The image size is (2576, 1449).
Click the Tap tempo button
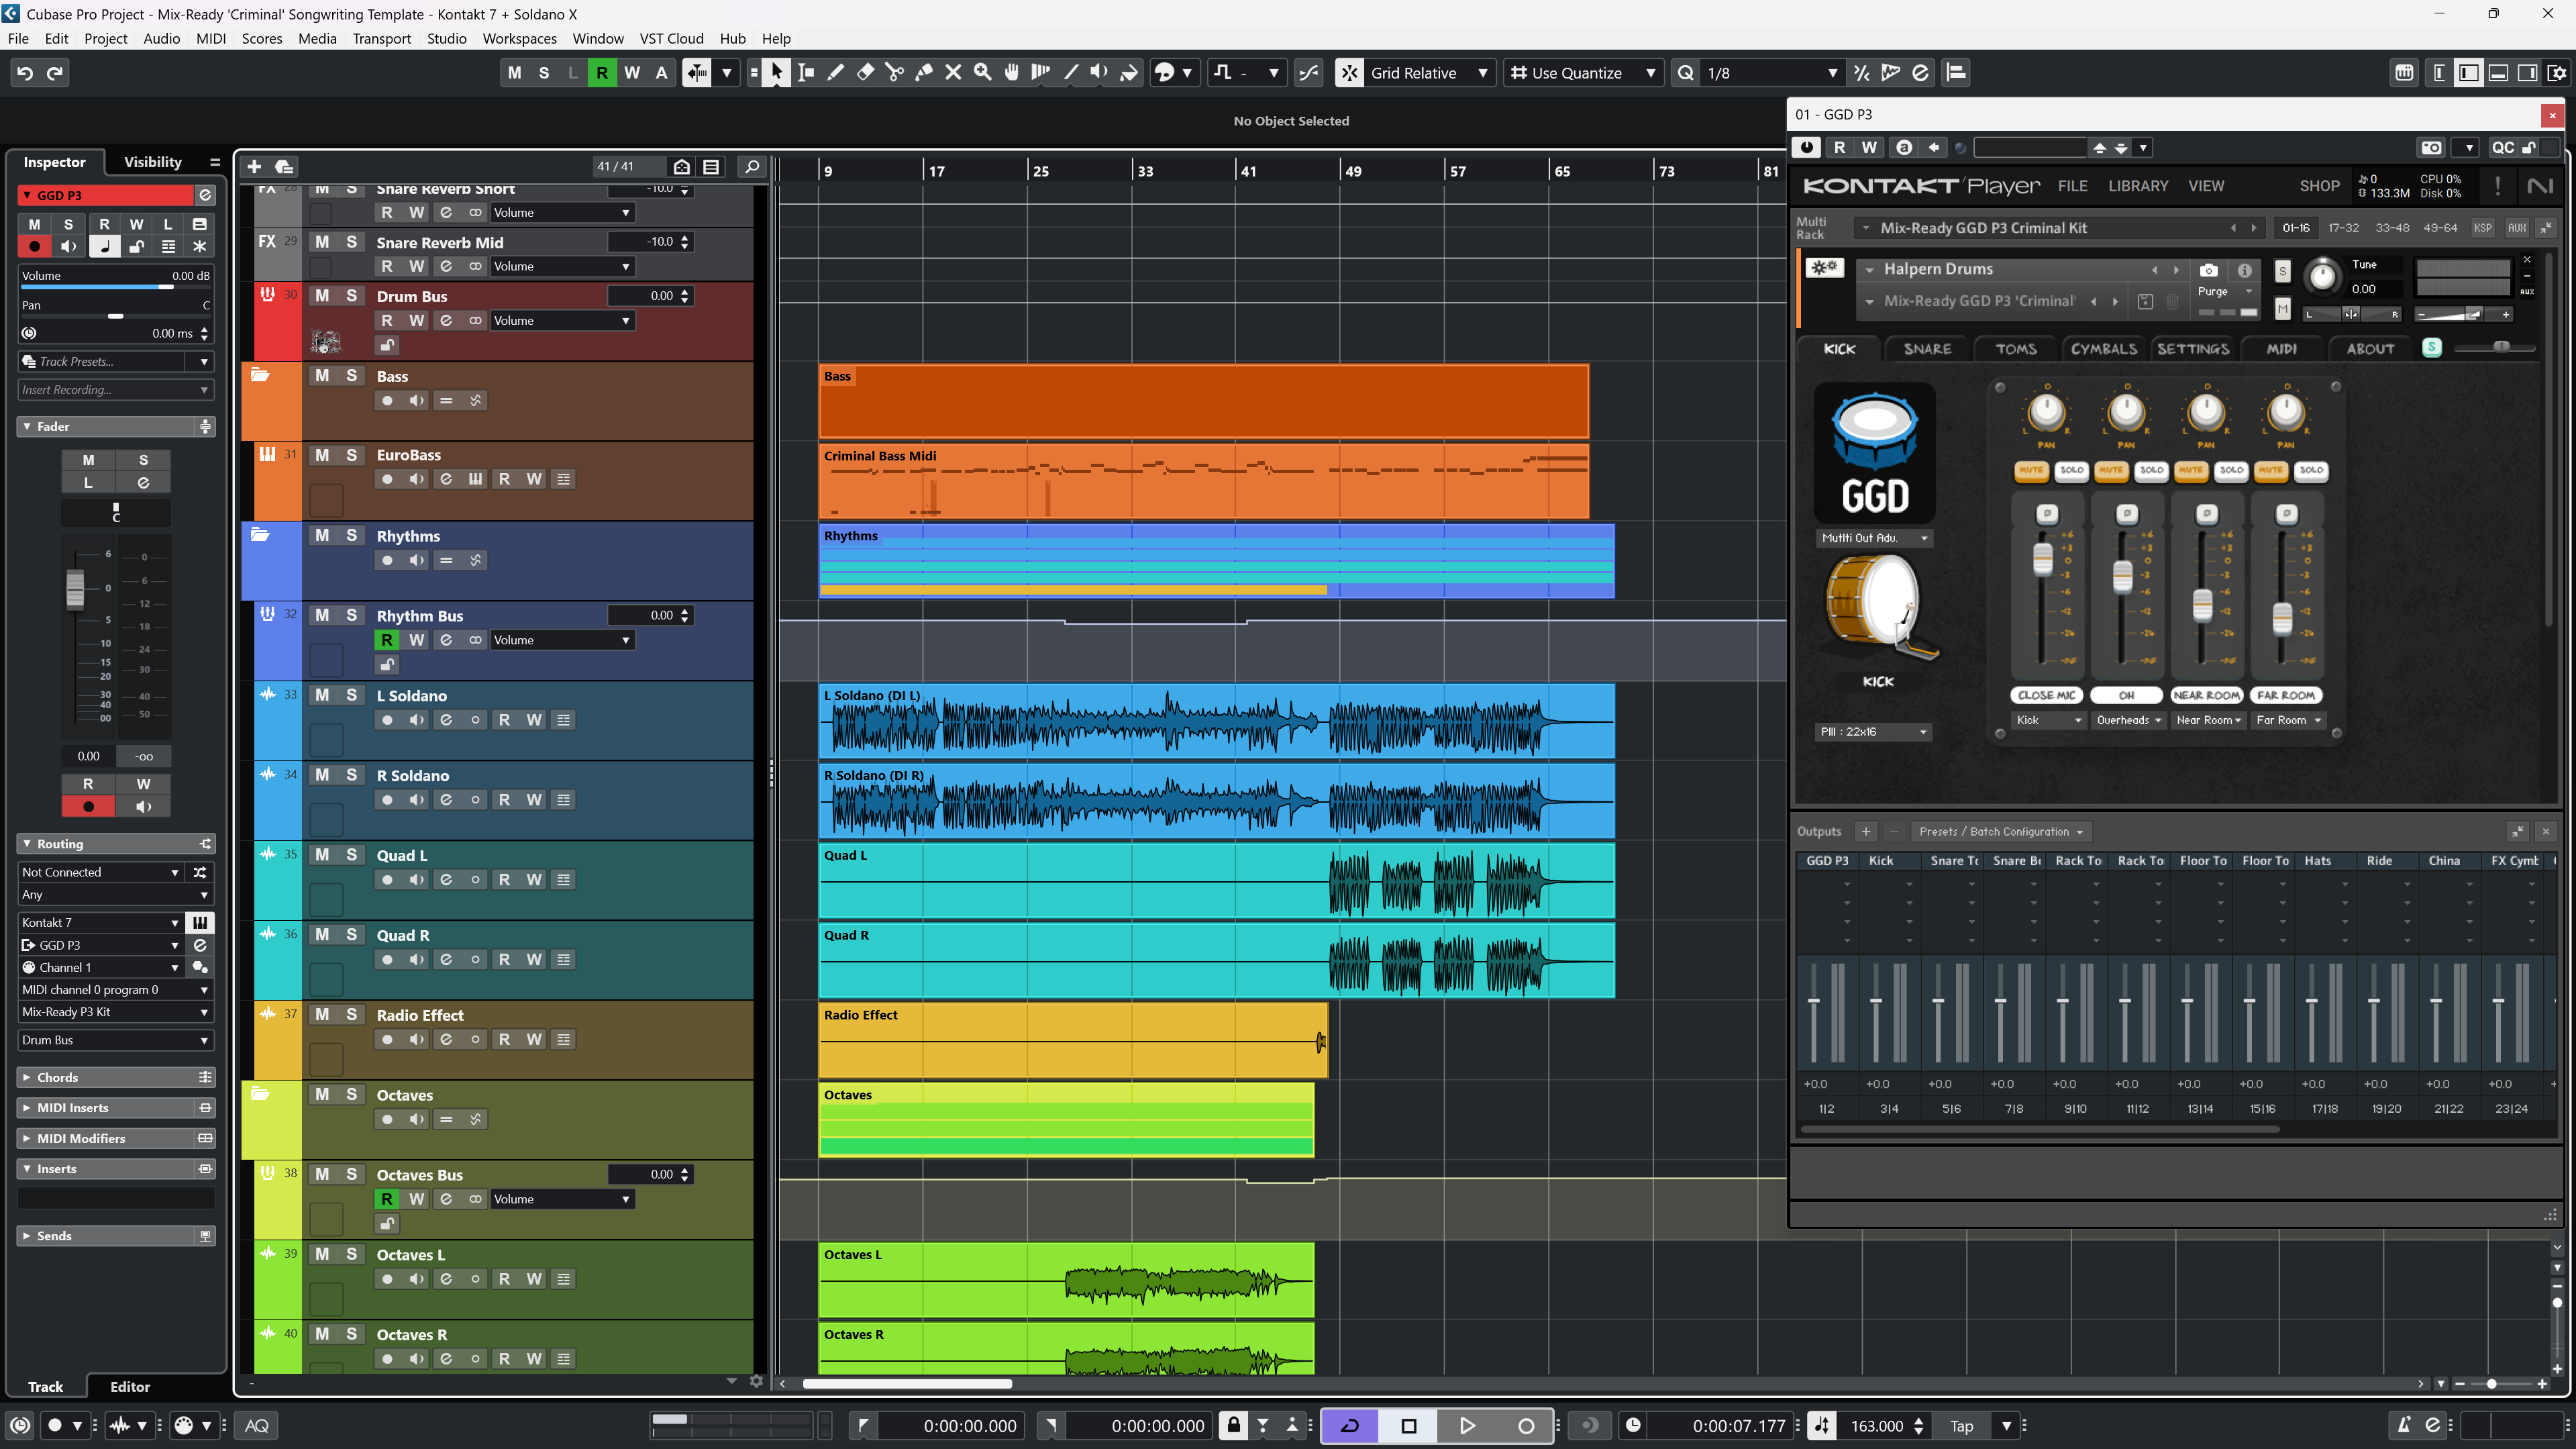[1961, 1425]
